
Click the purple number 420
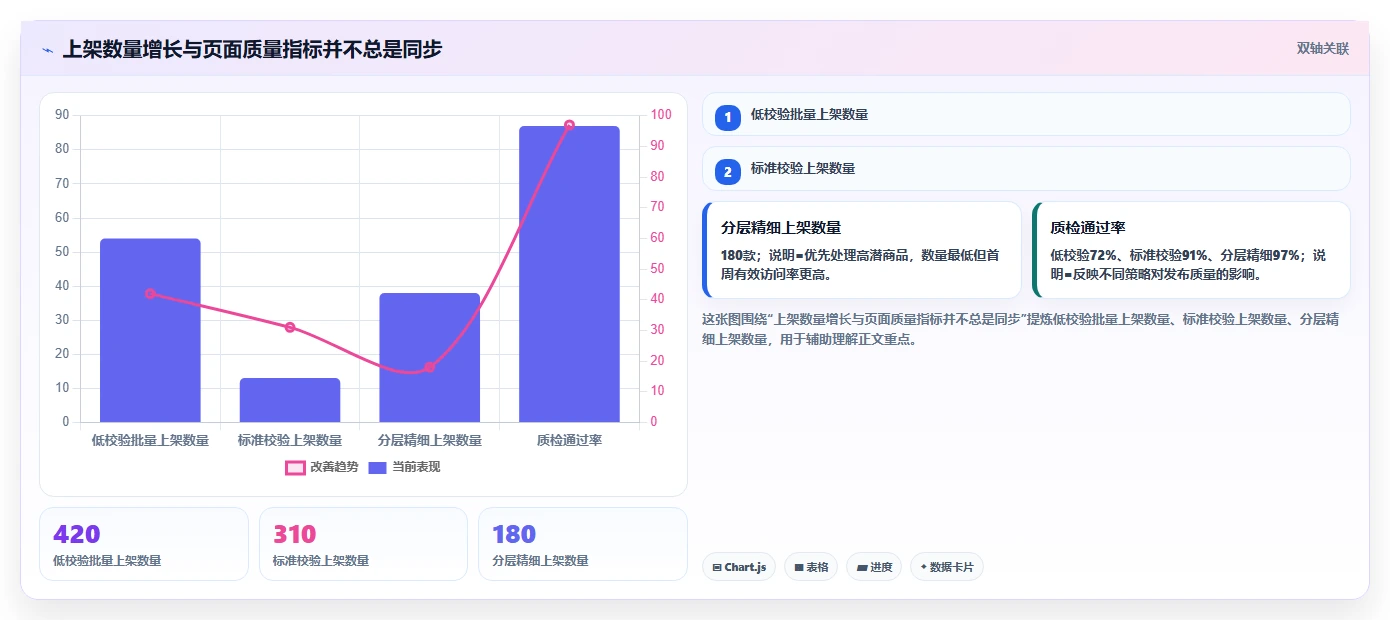click(77, 534)
